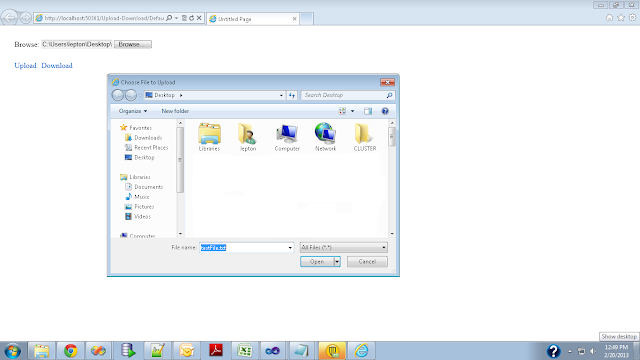
Task: Click the volume icon in tray
Action: 593,351
